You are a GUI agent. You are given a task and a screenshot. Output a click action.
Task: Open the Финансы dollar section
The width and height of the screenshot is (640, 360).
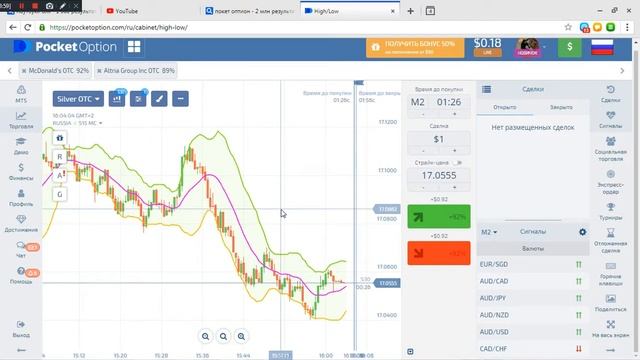(21, 171)
